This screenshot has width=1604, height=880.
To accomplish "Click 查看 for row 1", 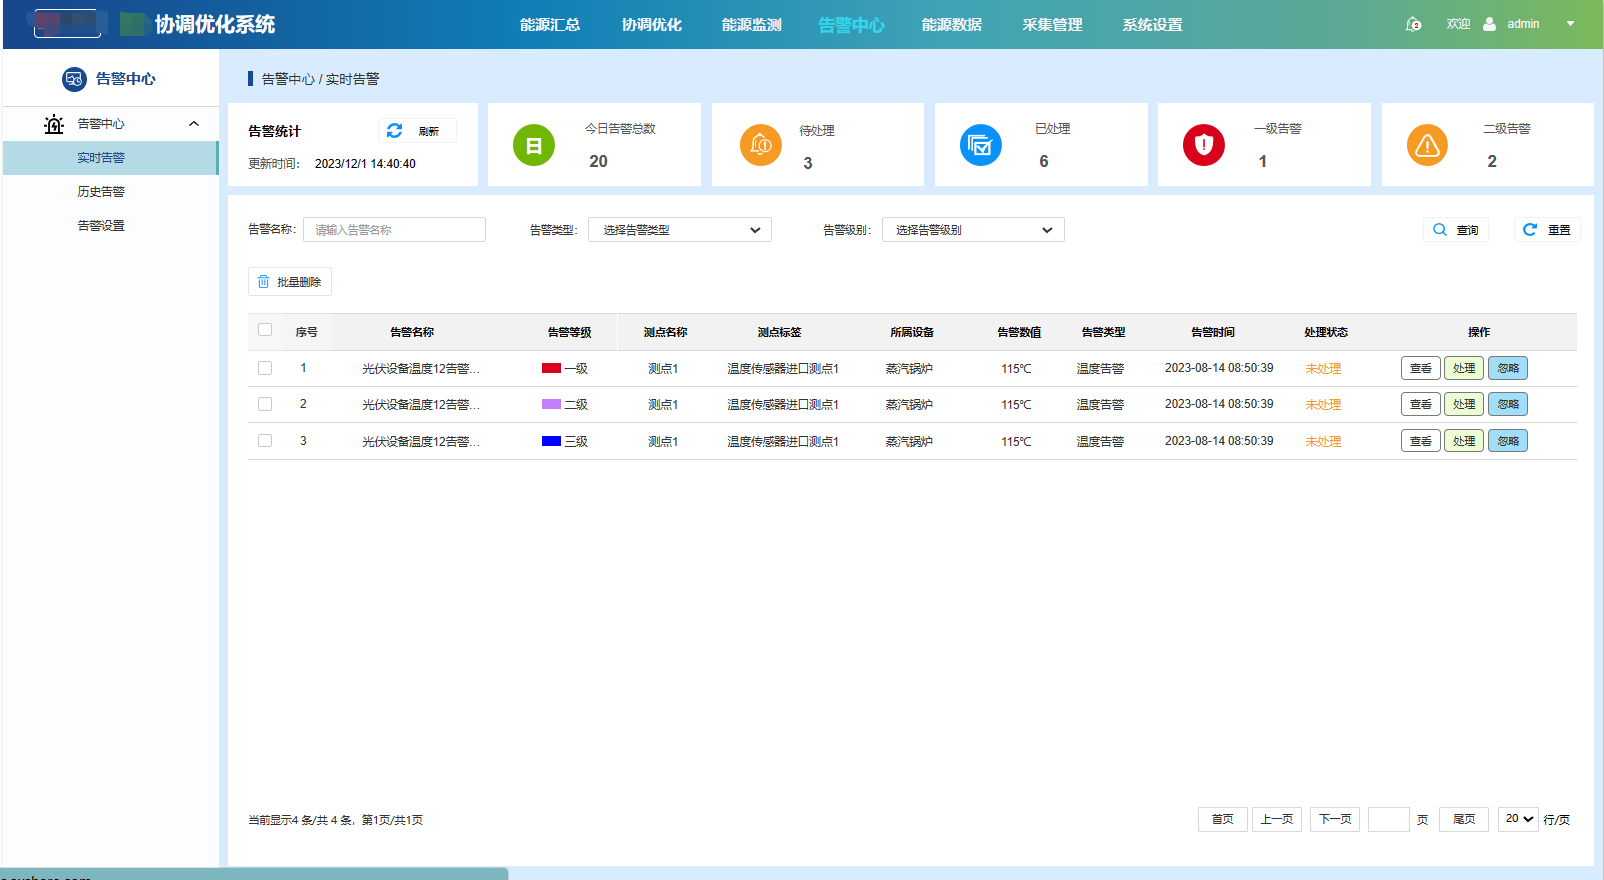I will [x=1421, y=368].
